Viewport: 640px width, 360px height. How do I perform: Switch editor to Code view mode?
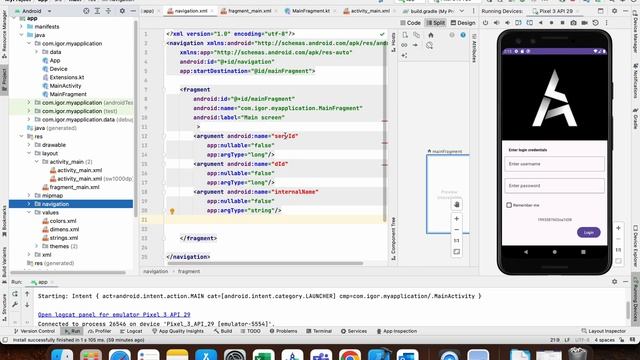pyautogui.click(x=411, y=23)
